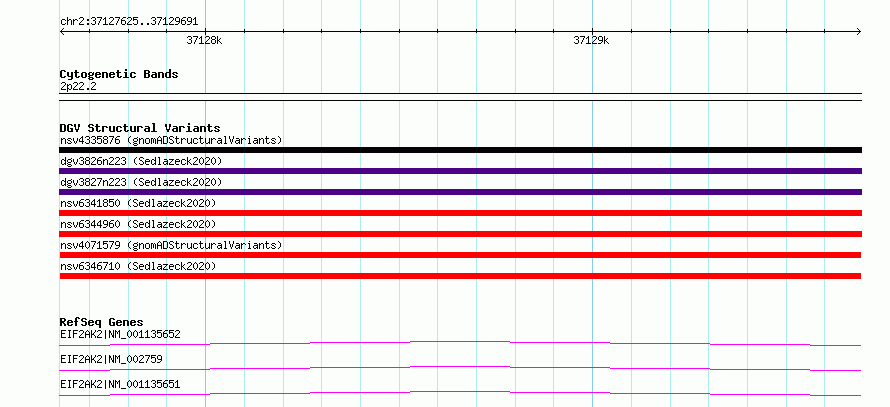
Task: Click the red bar under nsv4071579
Action: [x=460, y=255]
